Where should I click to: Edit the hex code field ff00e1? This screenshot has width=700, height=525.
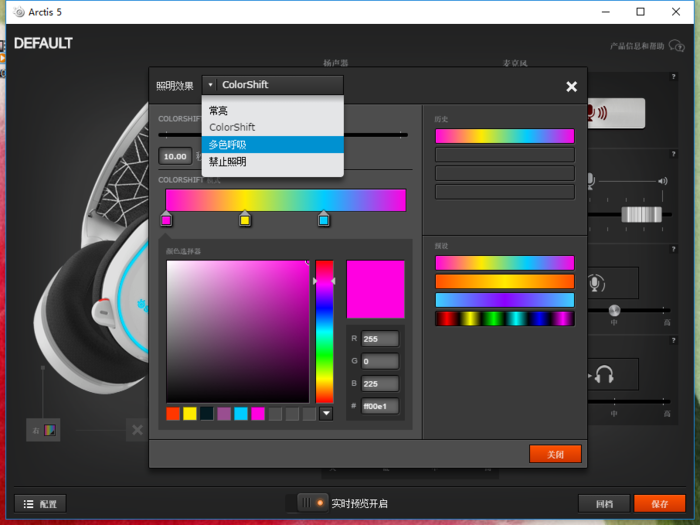click(x=380, y=406)
